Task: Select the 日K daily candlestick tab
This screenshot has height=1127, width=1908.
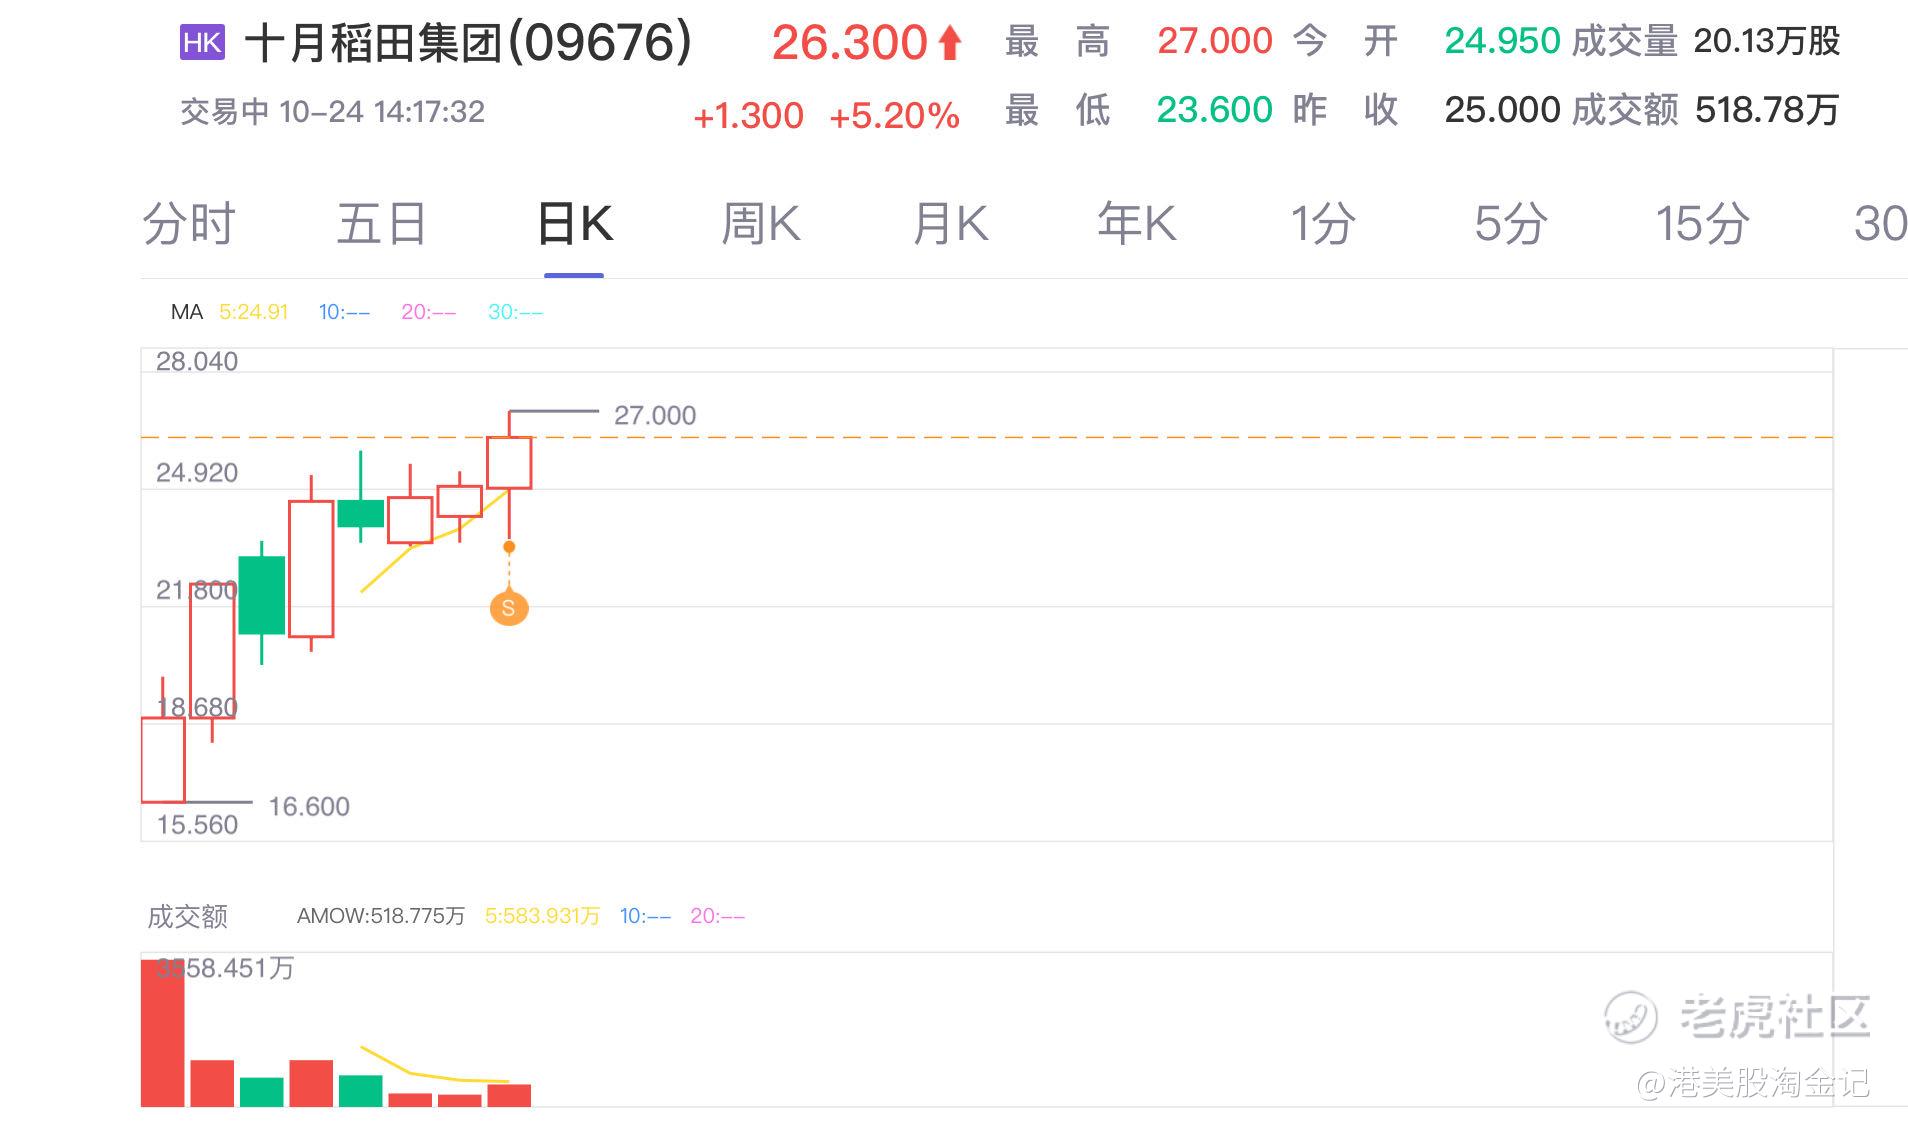Action: [x=574, y=223]
